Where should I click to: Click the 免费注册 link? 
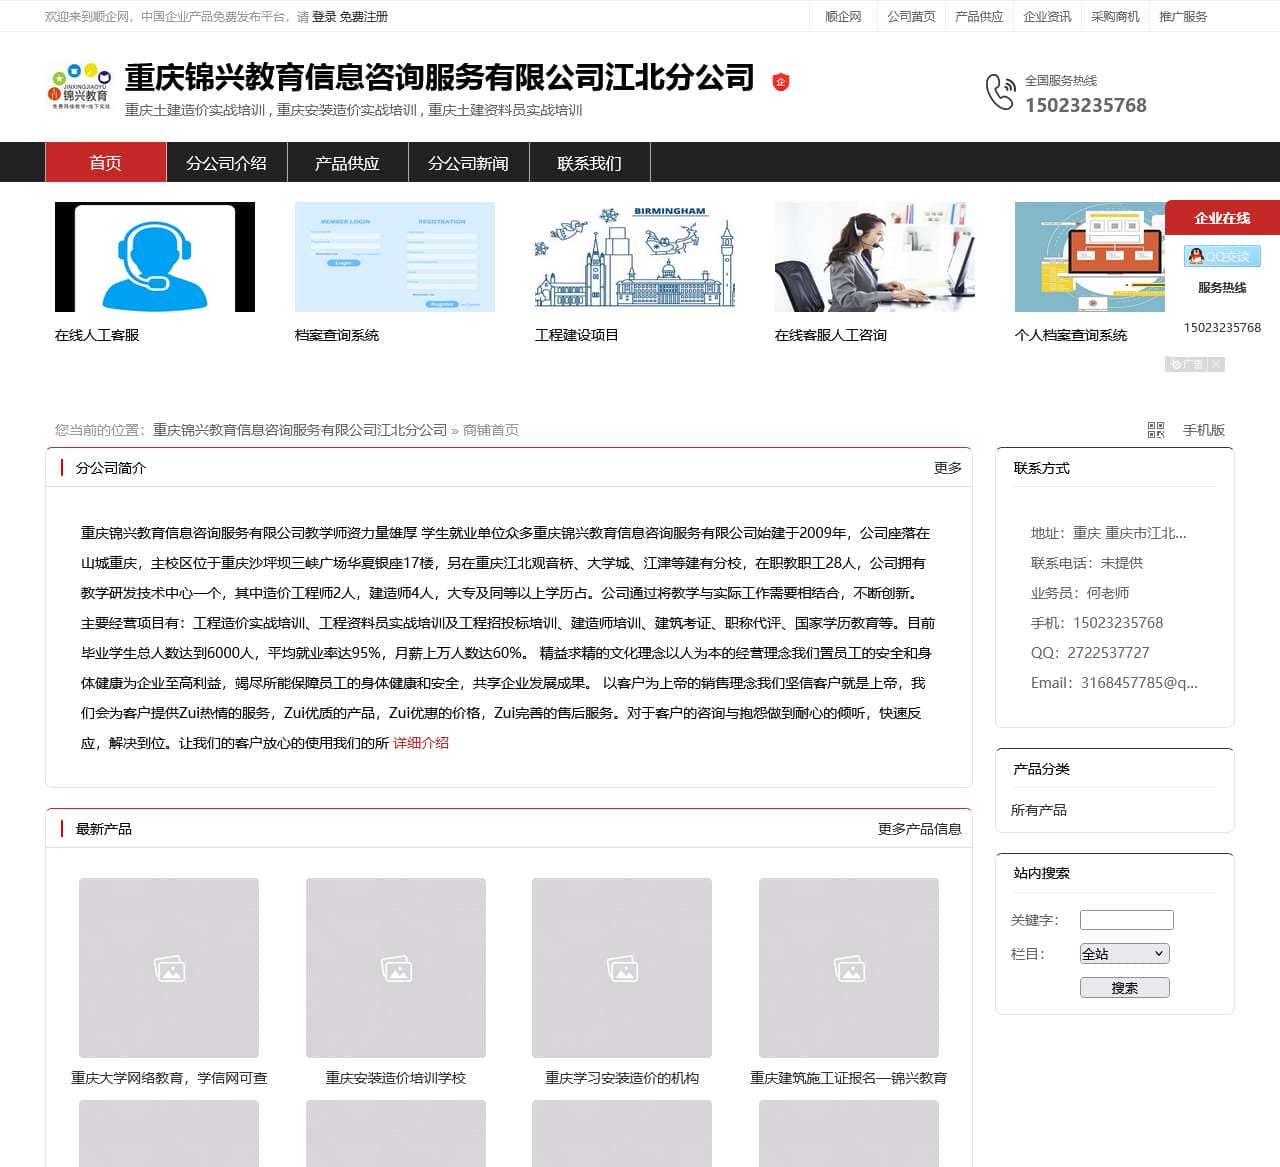[x=364, y=17]
